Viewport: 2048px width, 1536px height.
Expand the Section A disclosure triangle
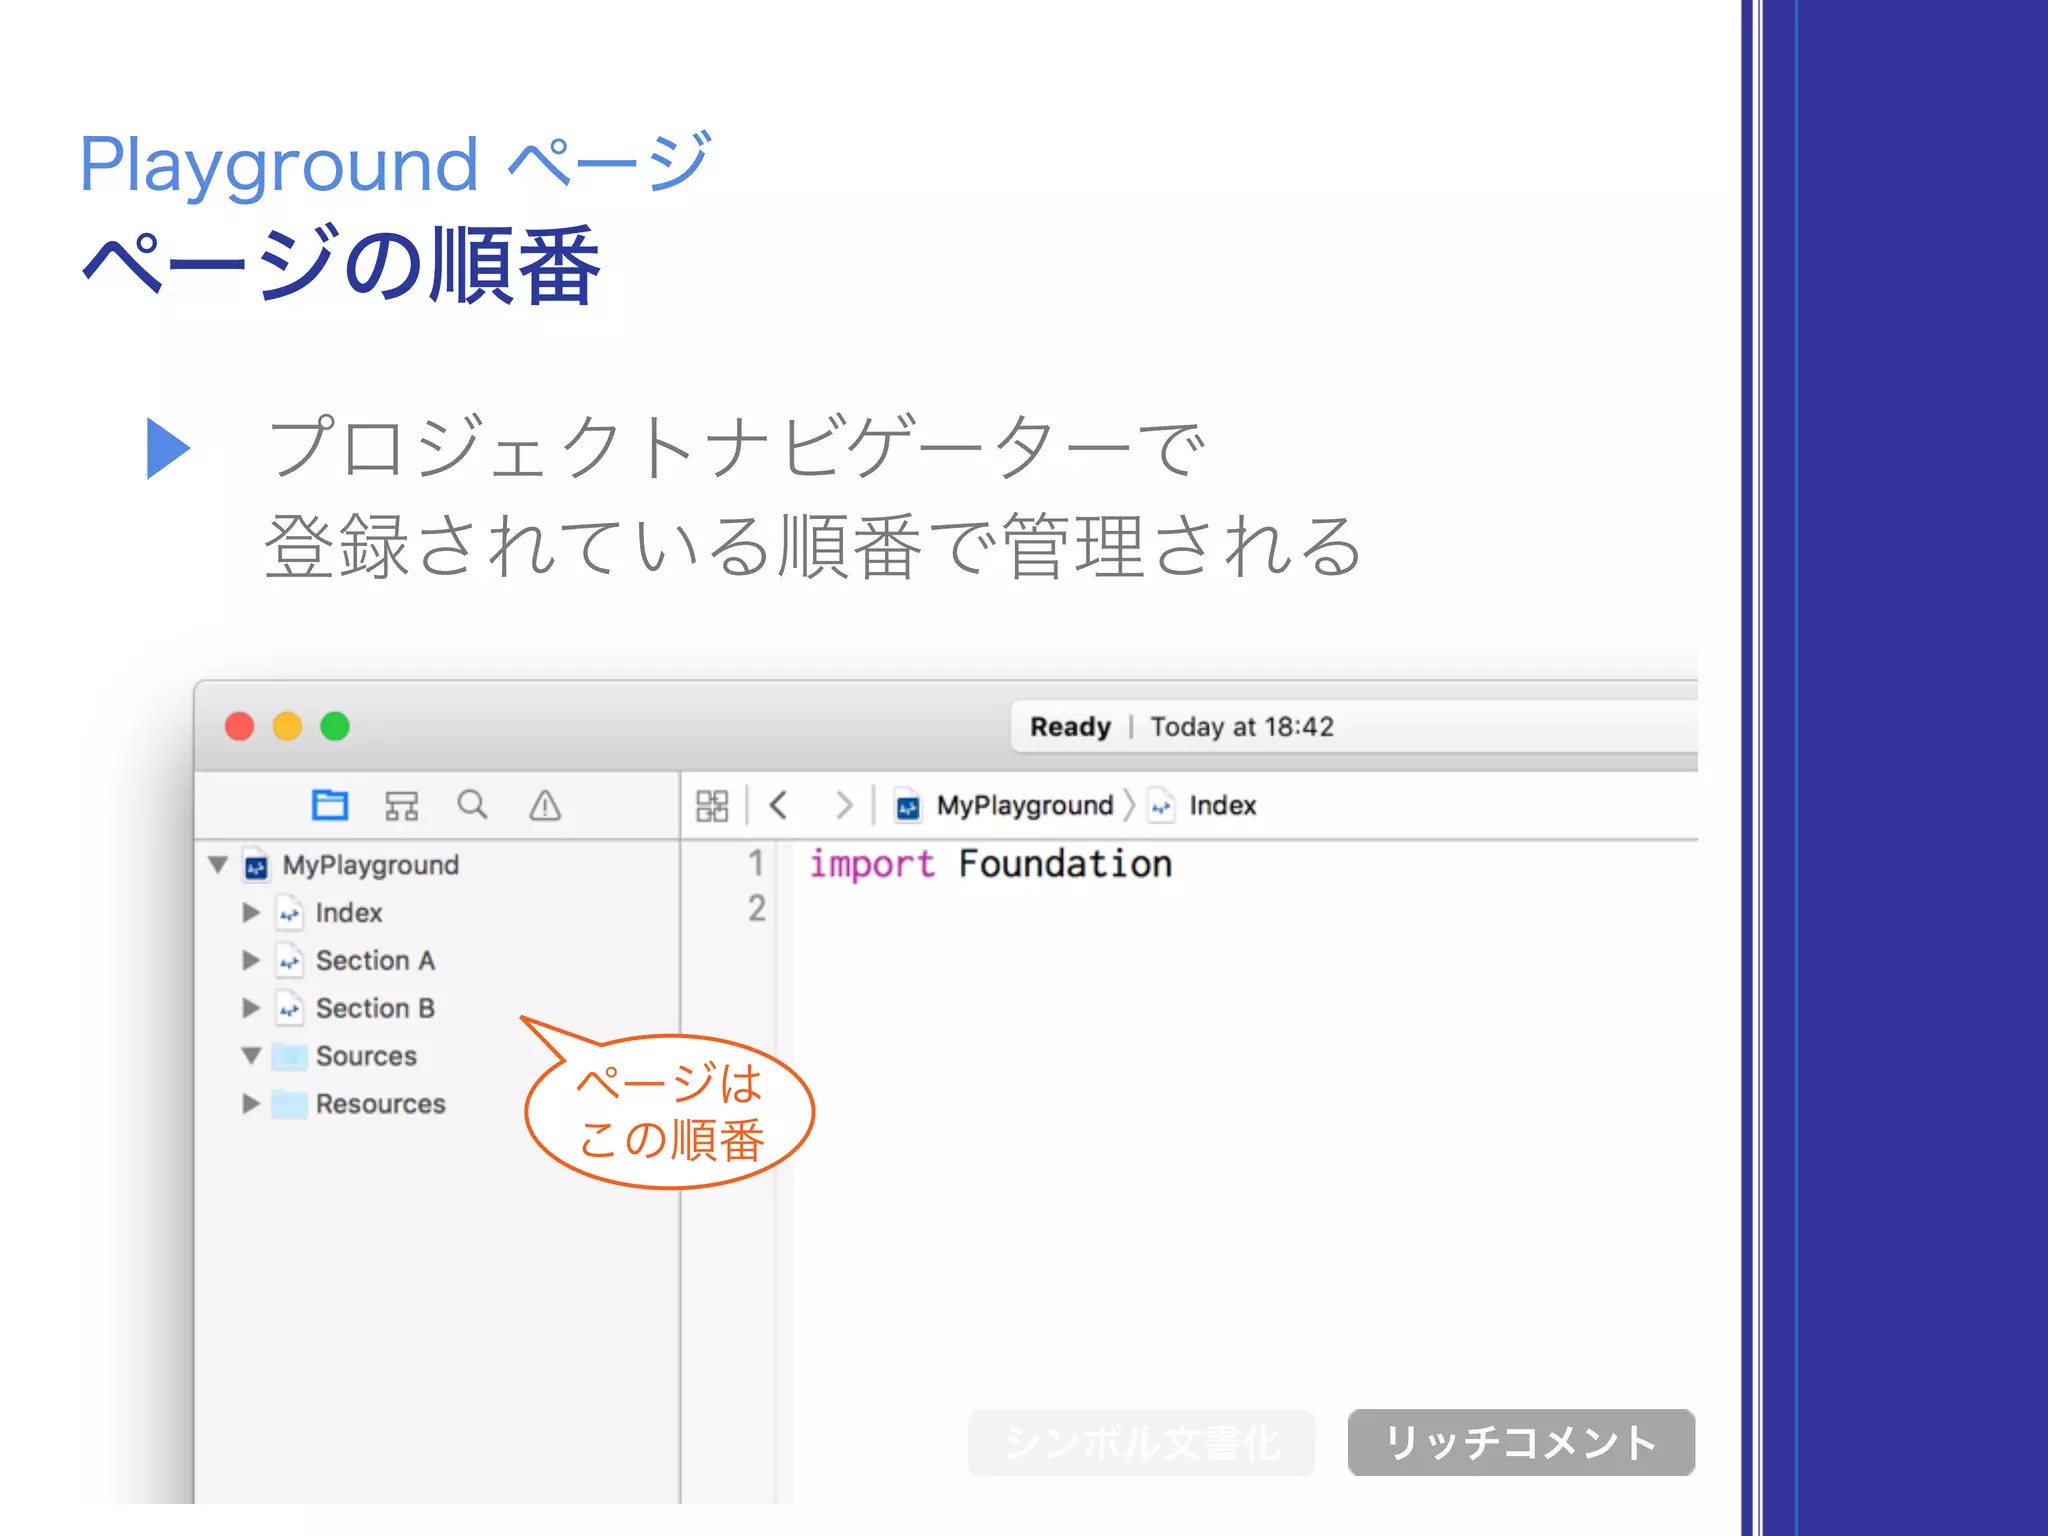point(251,960)
